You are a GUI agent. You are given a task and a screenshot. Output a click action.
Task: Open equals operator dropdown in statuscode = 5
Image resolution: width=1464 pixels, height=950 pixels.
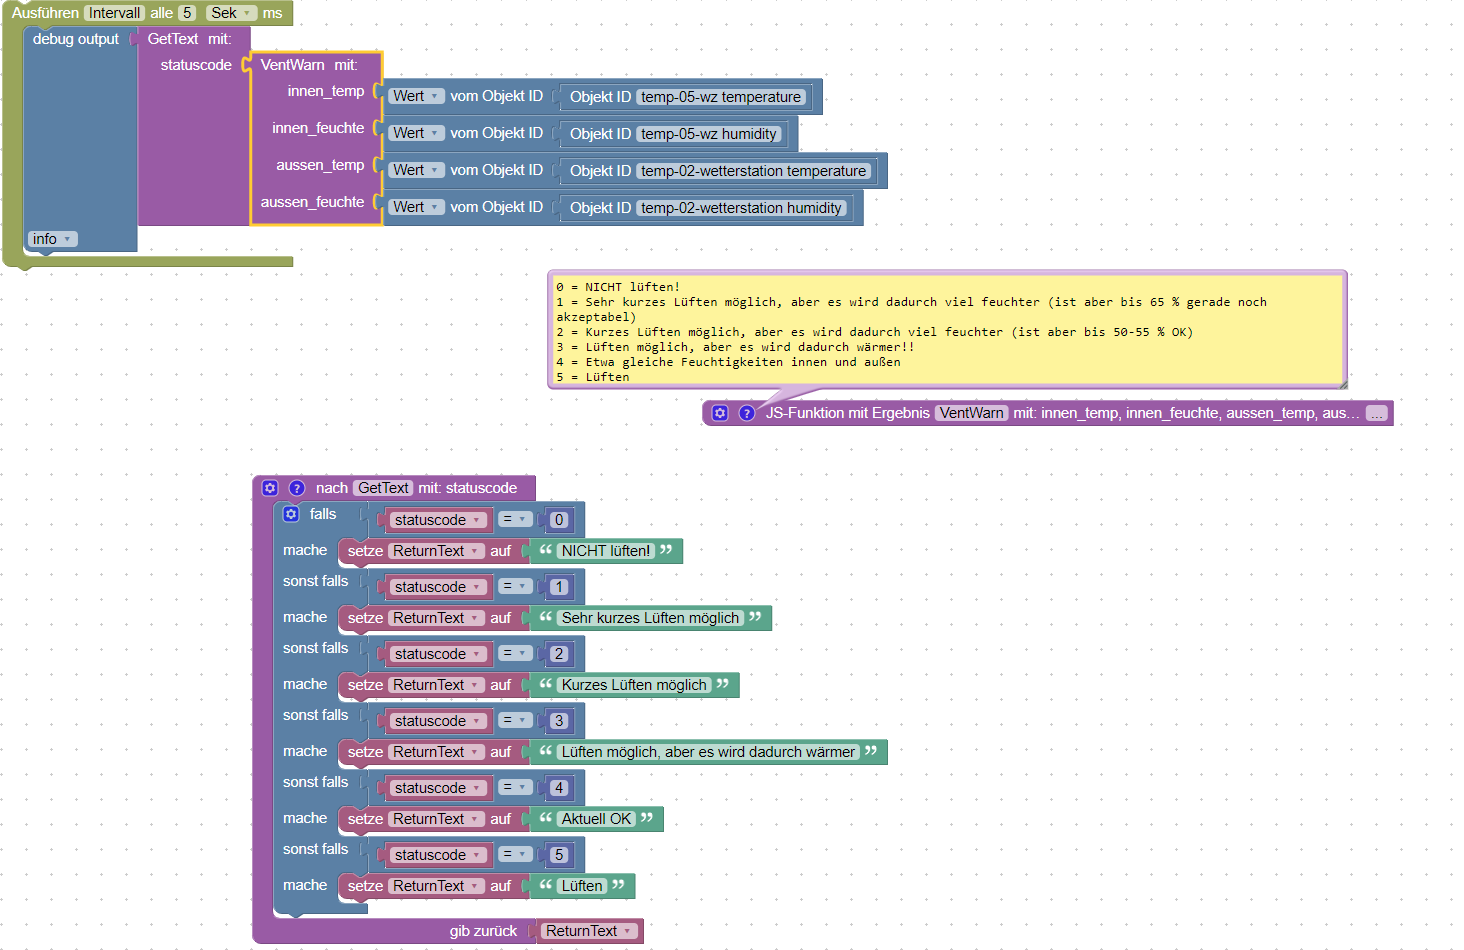pos(516,854)
